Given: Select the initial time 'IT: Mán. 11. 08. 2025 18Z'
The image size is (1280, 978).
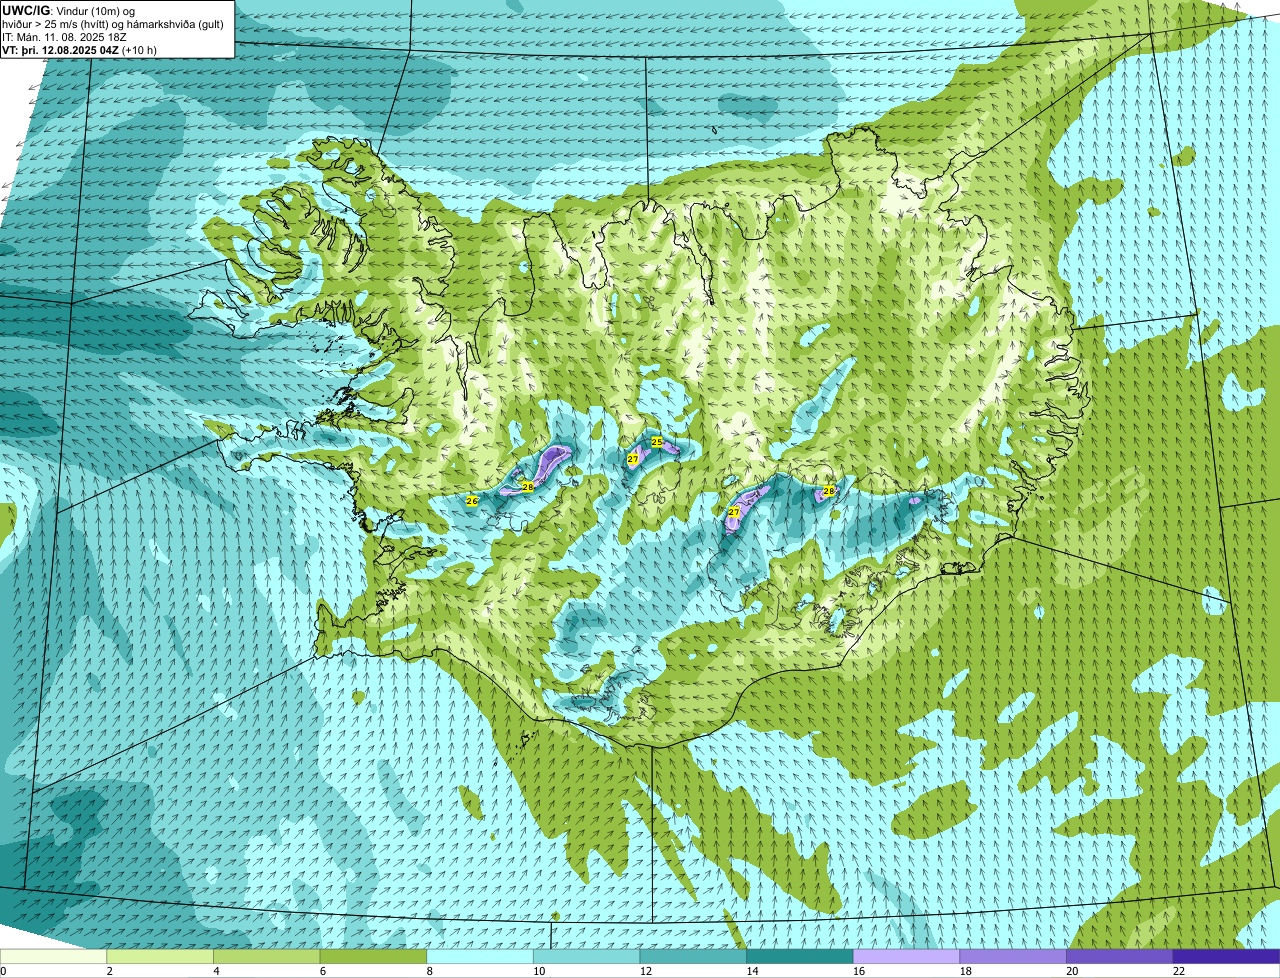Looking at the screenshot, I should (64, 37).
